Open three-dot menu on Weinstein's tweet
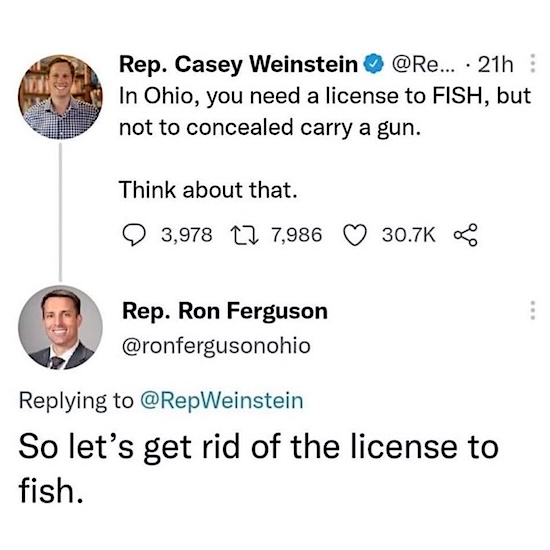This screenshot has height=550, width=550. [532, 63]
